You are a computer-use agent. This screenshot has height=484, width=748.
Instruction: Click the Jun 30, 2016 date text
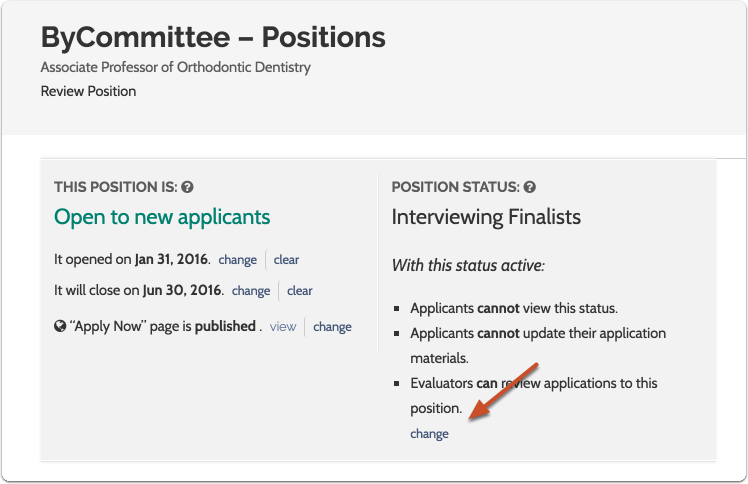tap(182, 290)
